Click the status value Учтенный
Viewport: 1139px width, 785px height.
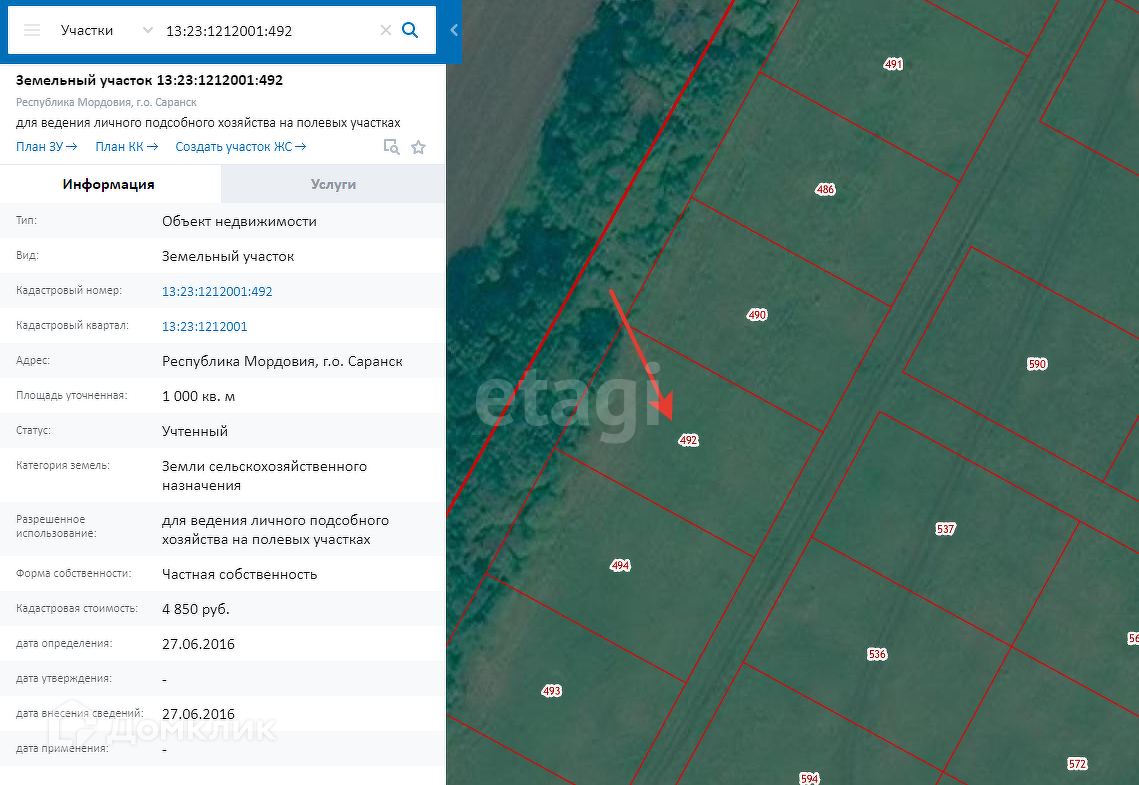pyautogui.click(x=195, y=431)
